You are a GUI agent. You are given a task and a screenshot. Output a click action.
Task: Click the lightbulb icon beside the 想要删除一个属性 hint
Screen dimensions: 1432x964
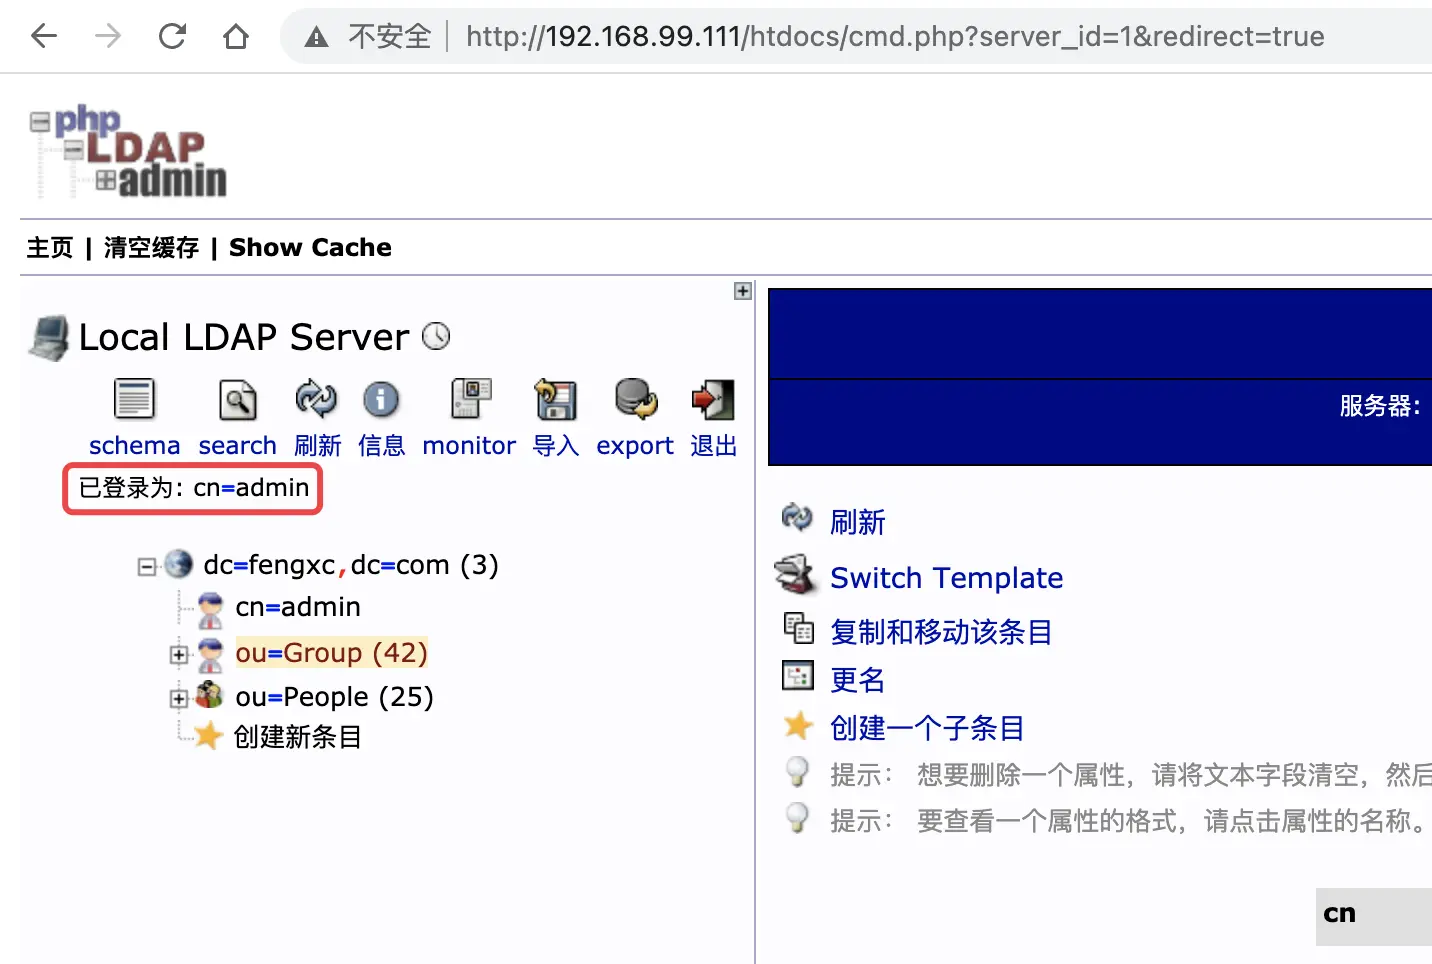tap(797, 772)
